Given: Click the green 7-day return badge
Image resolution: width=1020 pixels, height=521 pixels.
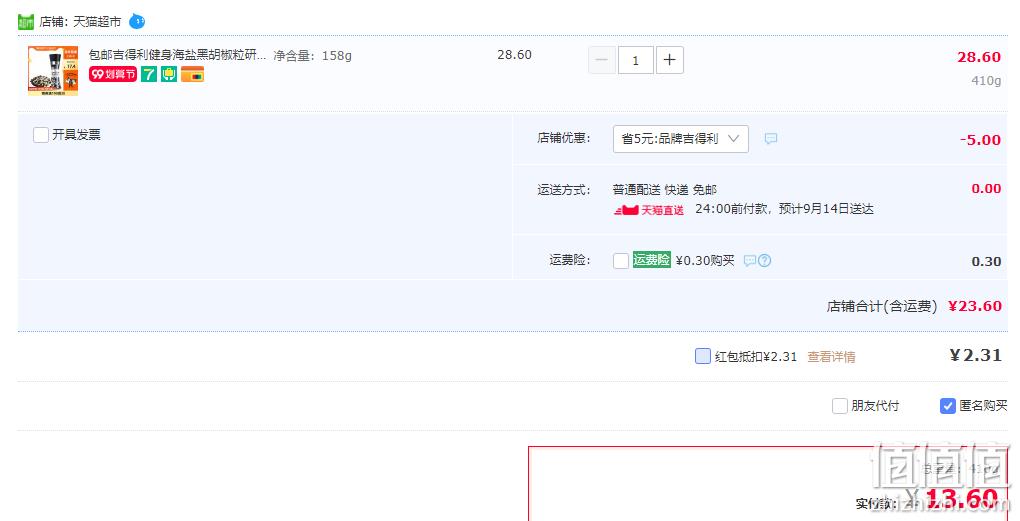Looking at the screenshot, I should [x=149, y=74].
